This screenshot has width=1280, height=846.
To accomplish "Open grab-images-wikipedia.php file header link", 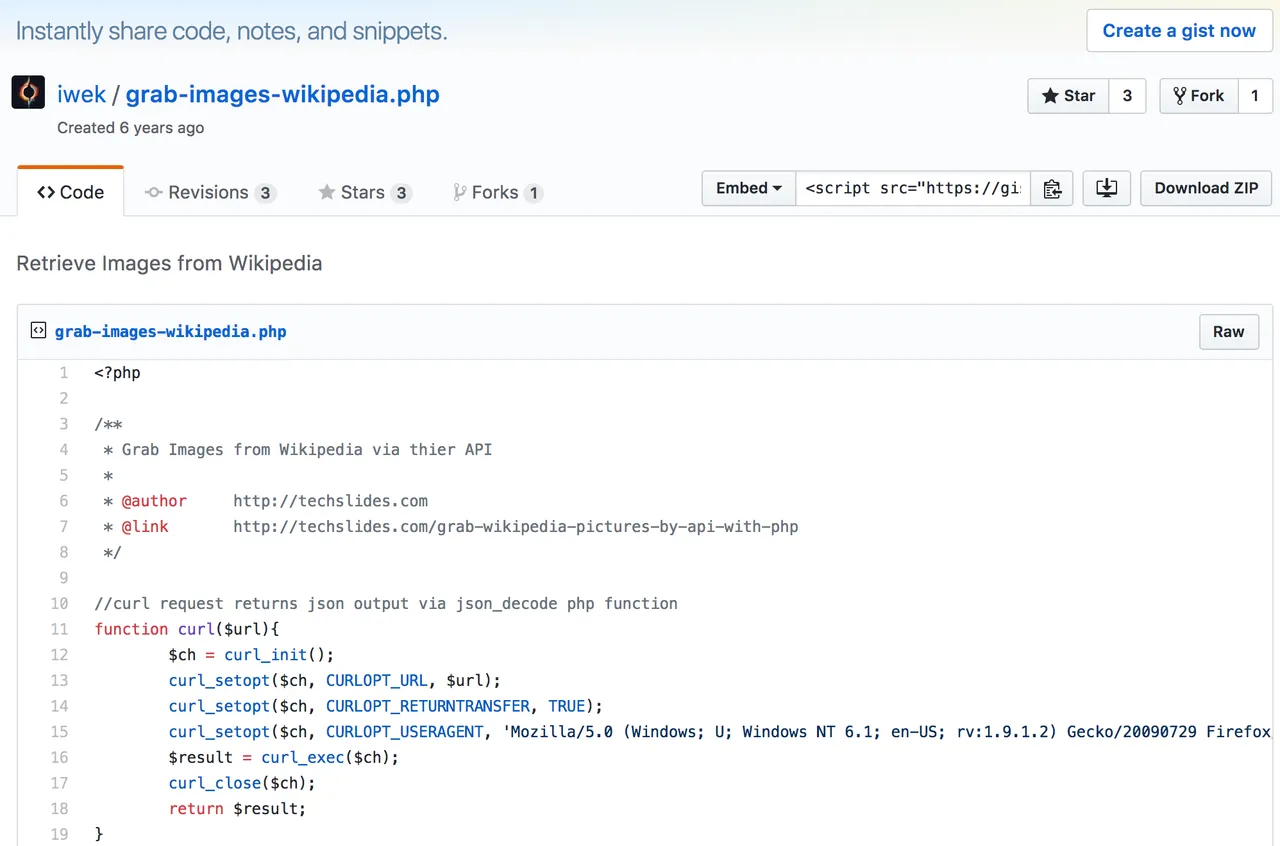I will [x=170, y=332].
